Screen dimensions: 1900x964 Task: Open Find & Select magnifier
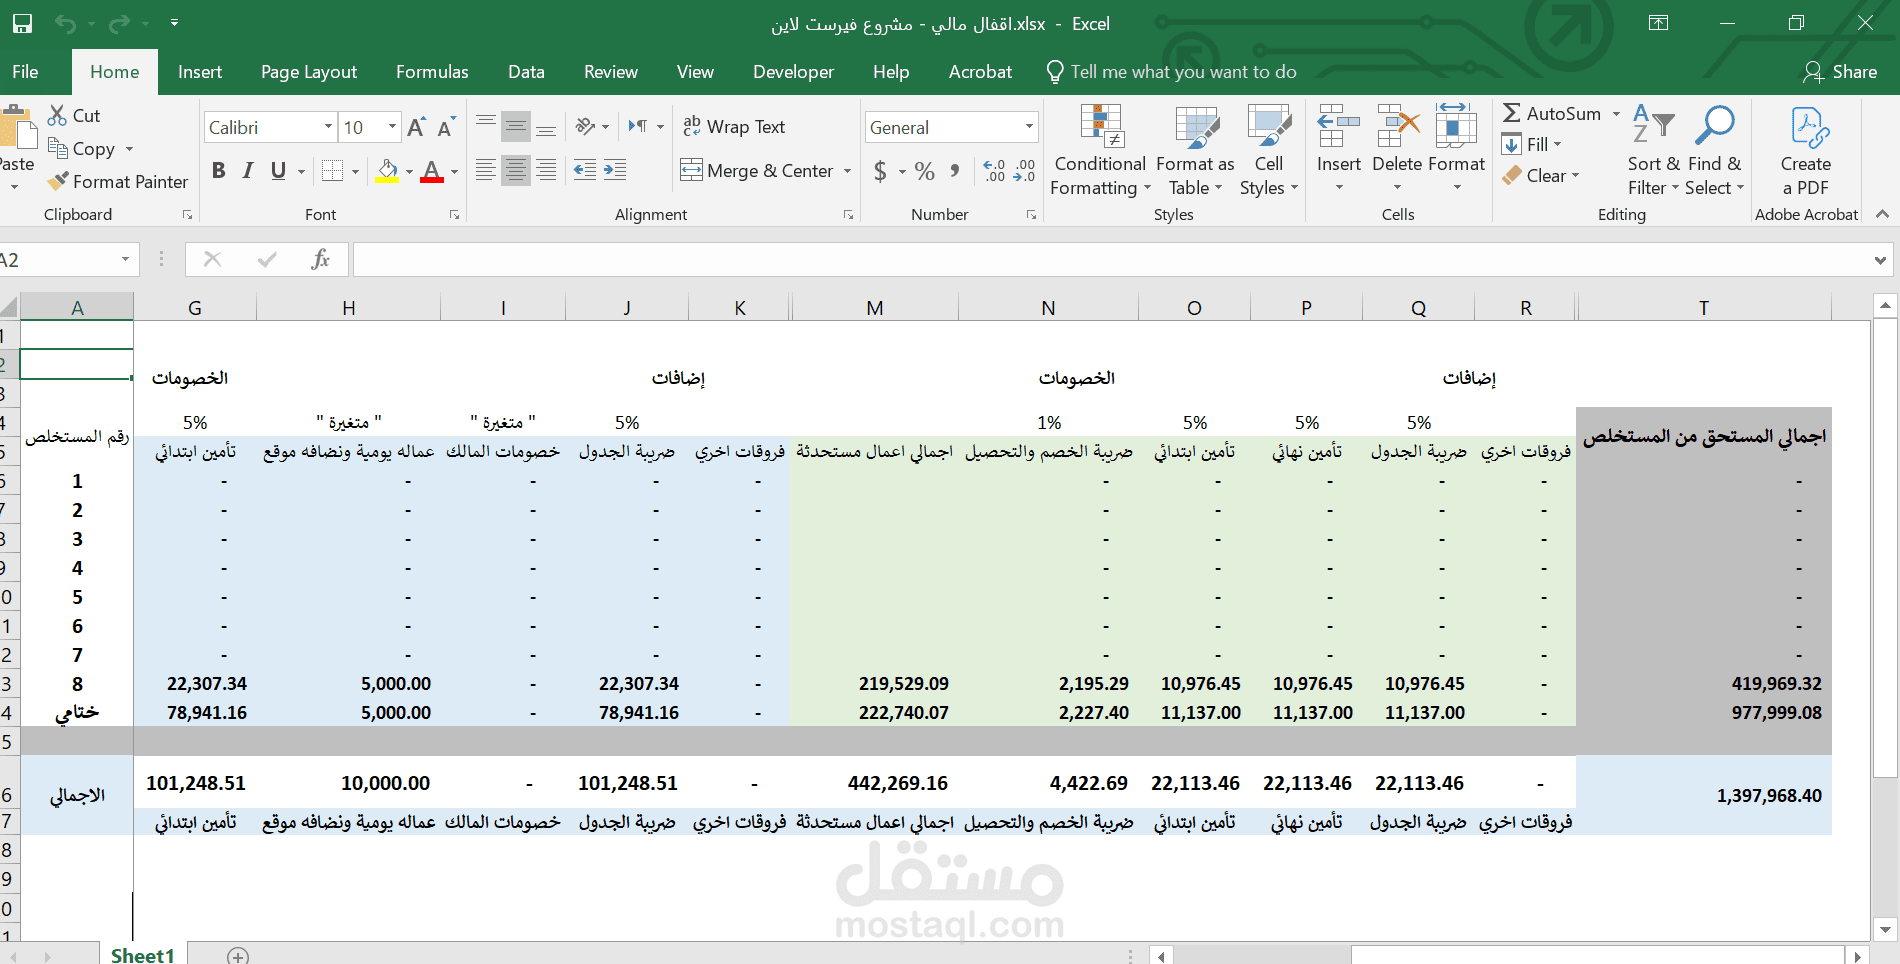pos(1714,150)
